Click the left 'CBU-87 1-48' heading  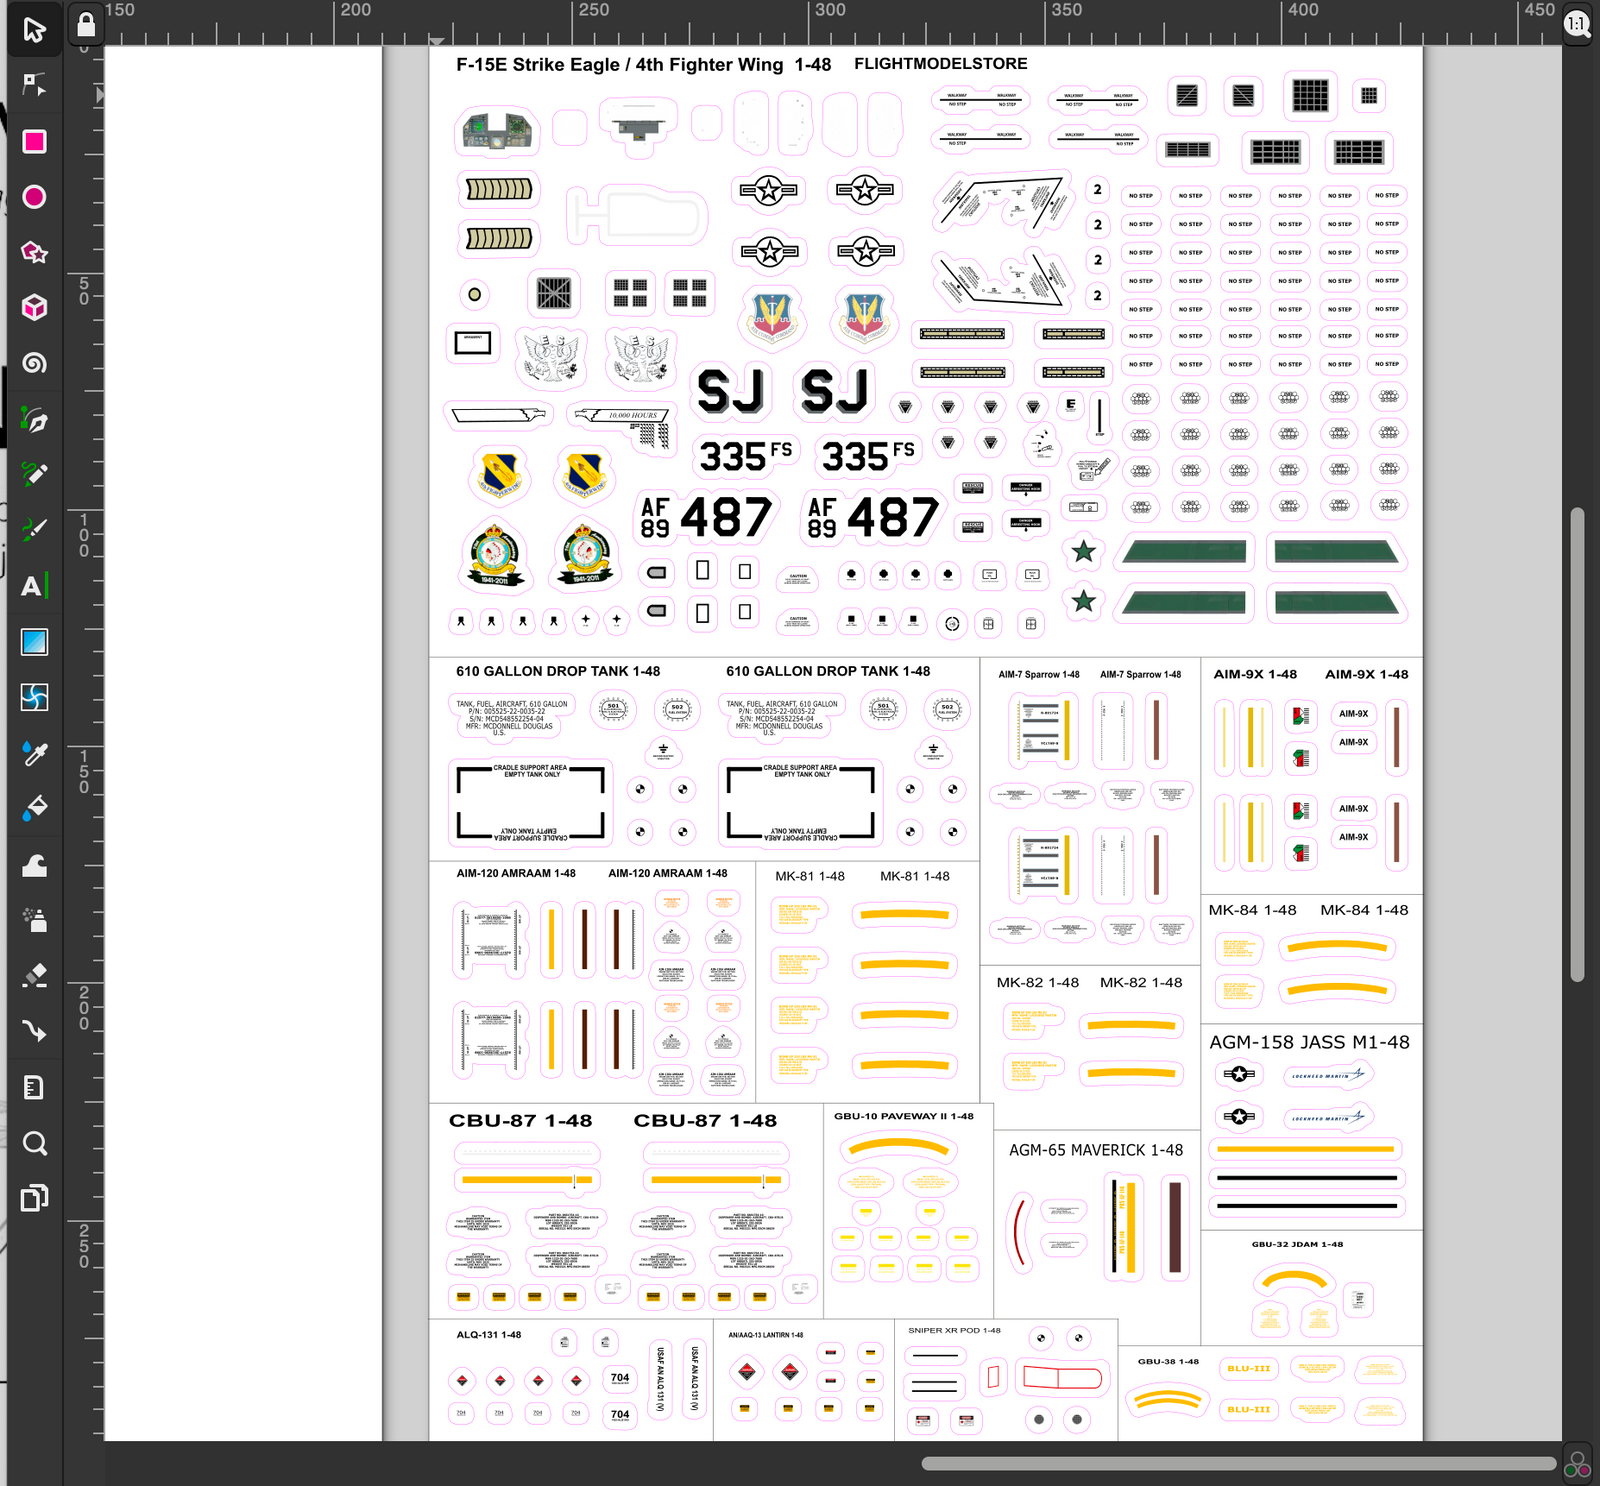pos(520,1121)
